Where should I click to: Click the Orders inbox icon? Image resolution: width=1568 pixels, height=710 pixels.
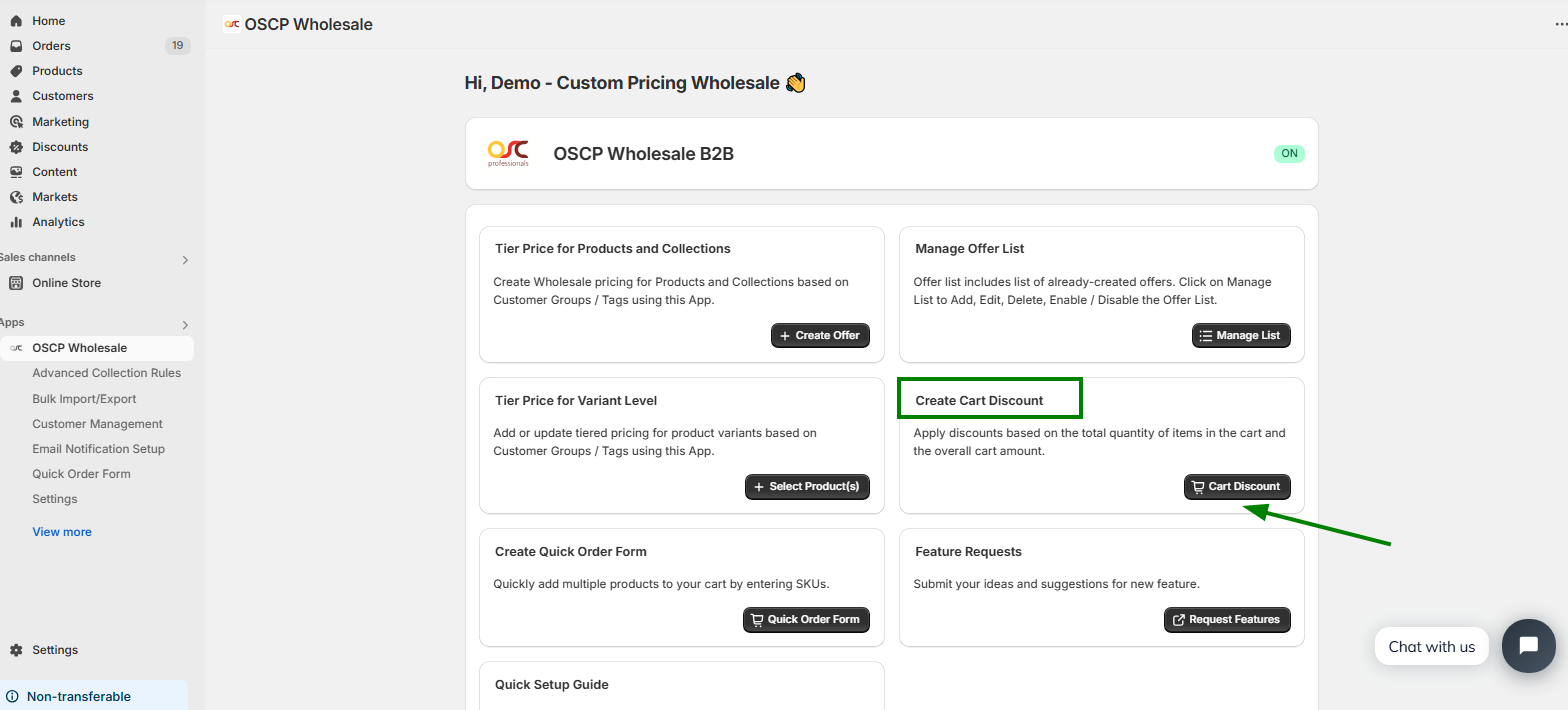click(x=16, y=46)
